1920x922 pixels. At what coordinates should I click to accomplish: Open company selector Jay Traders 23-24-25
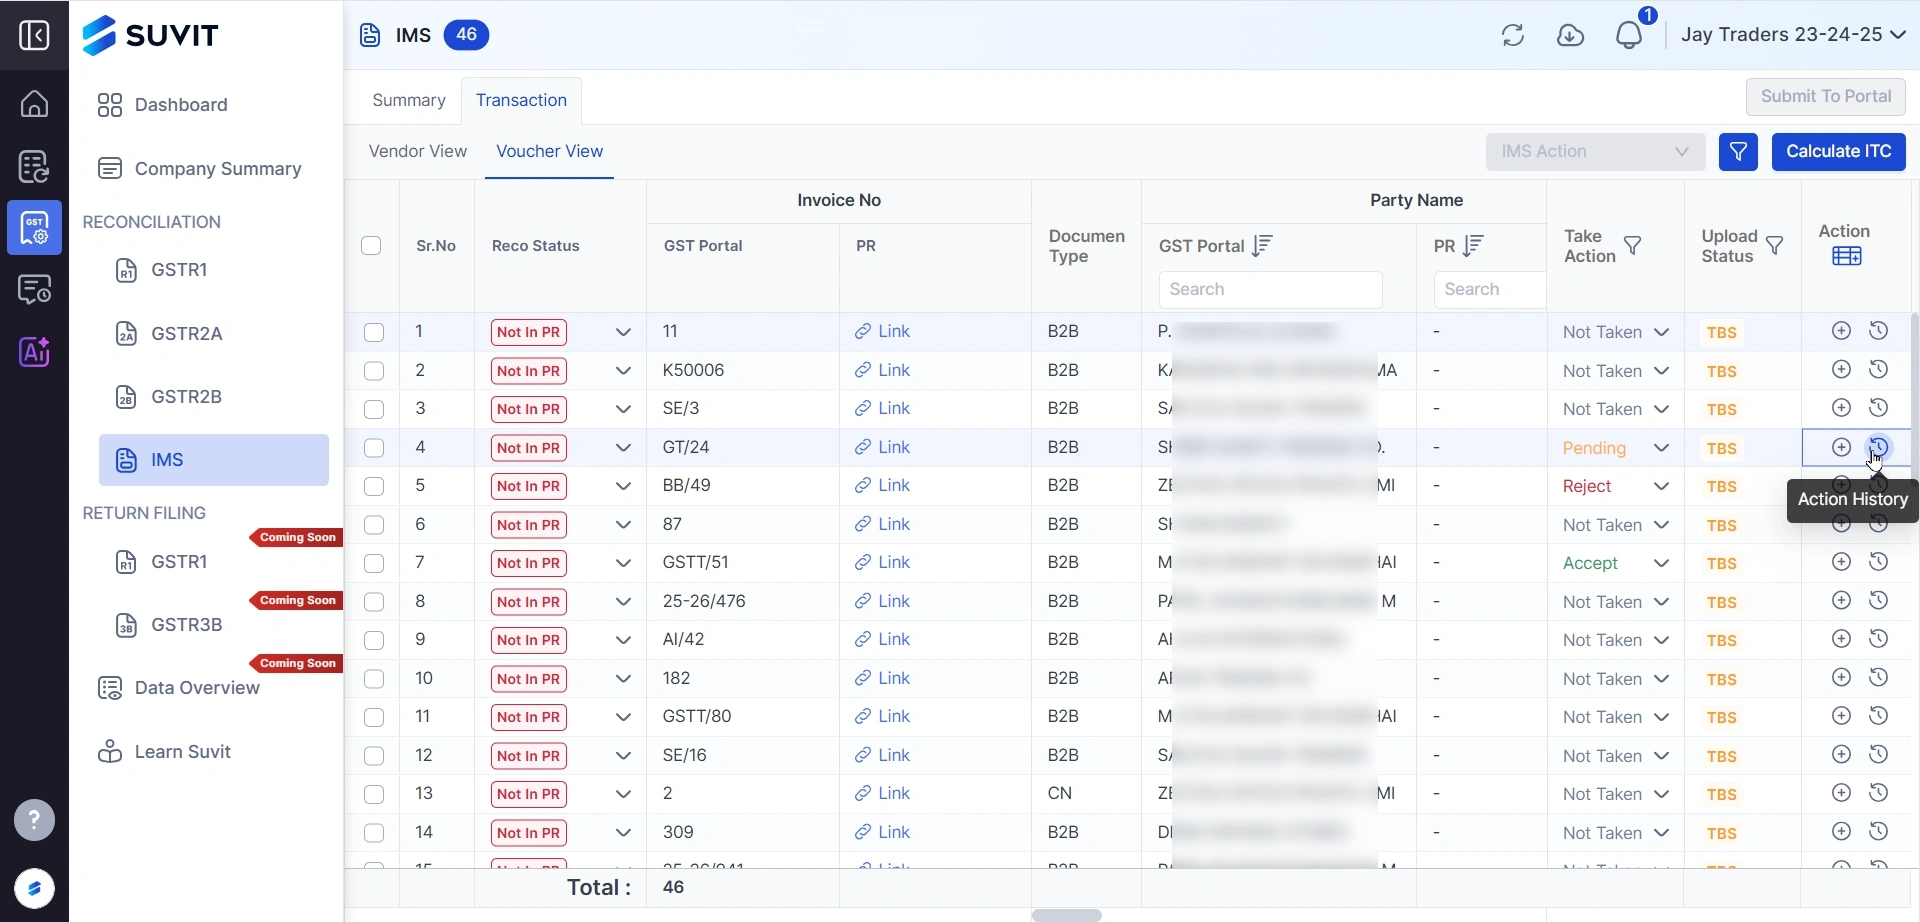[1793, 35]
